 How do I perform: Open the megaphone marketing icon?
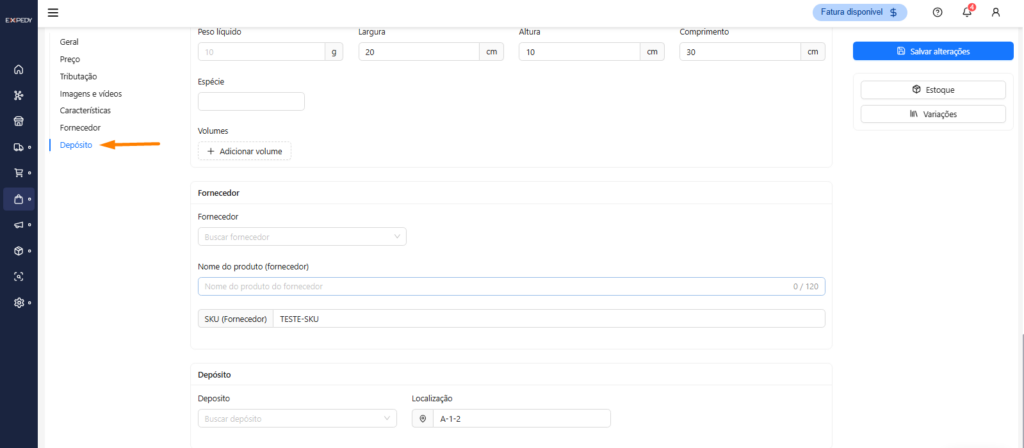[x=18, y=225]
